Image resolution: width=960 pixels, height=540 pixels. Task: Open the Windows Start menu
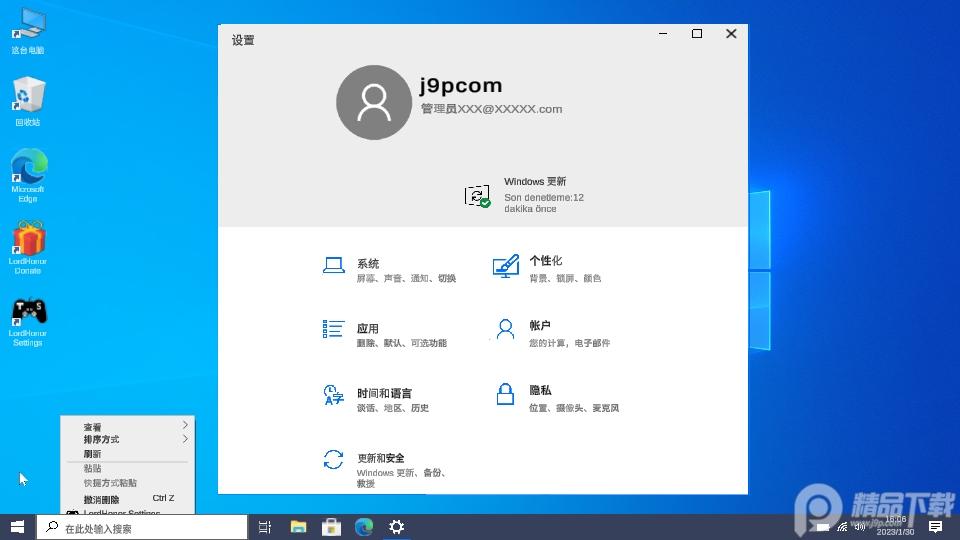17,527
